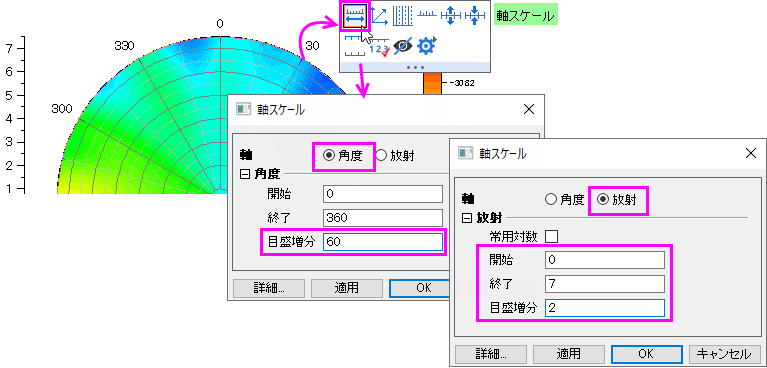
Task: Click OK button in front 軸スケール dialog
Action: click(x=646, y=353)
